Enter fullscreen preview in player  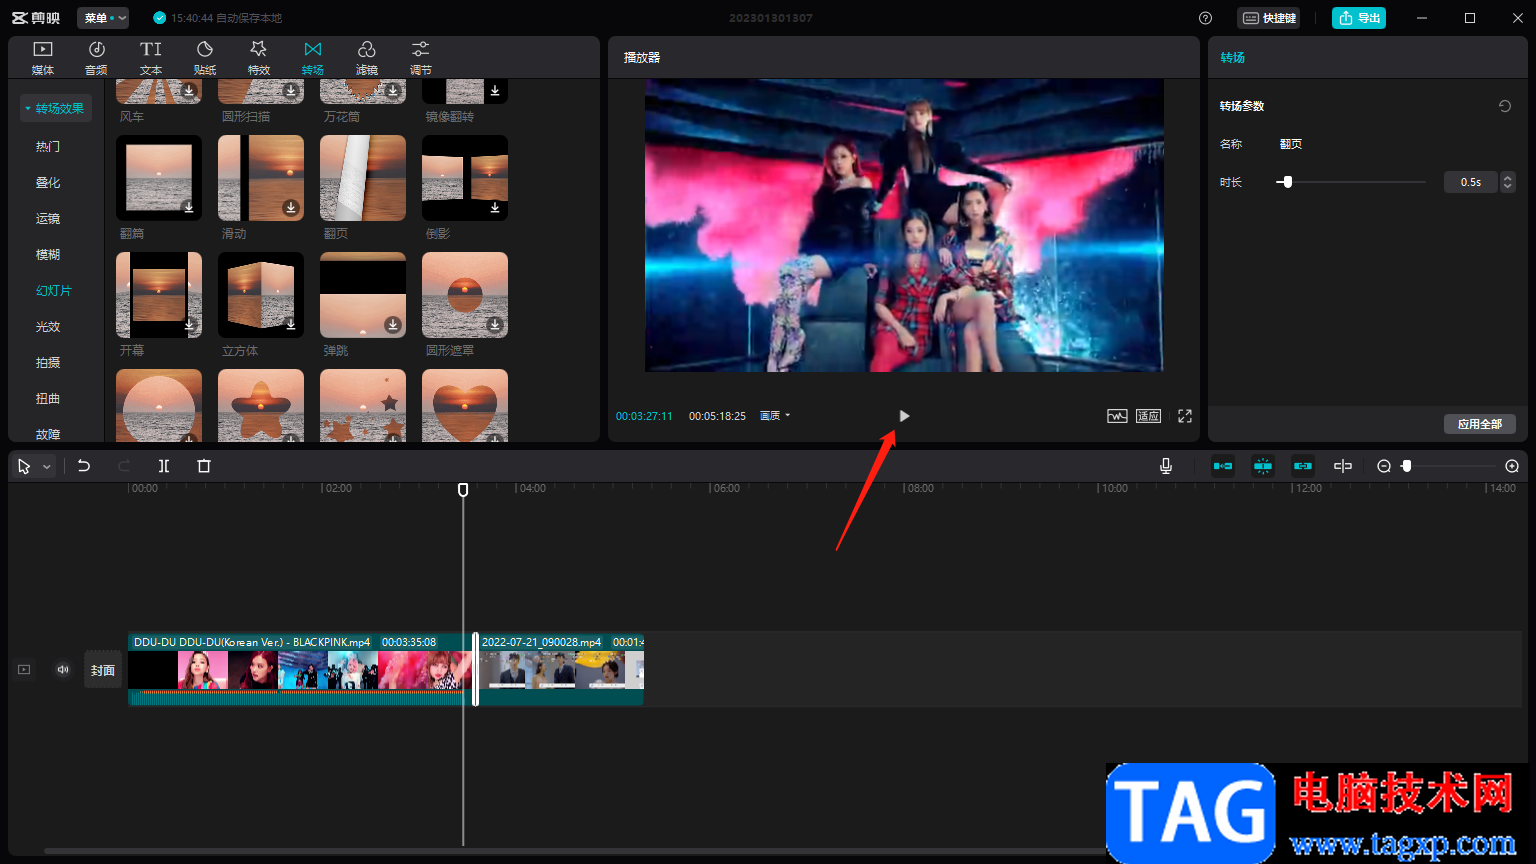tap(1185, 416)
